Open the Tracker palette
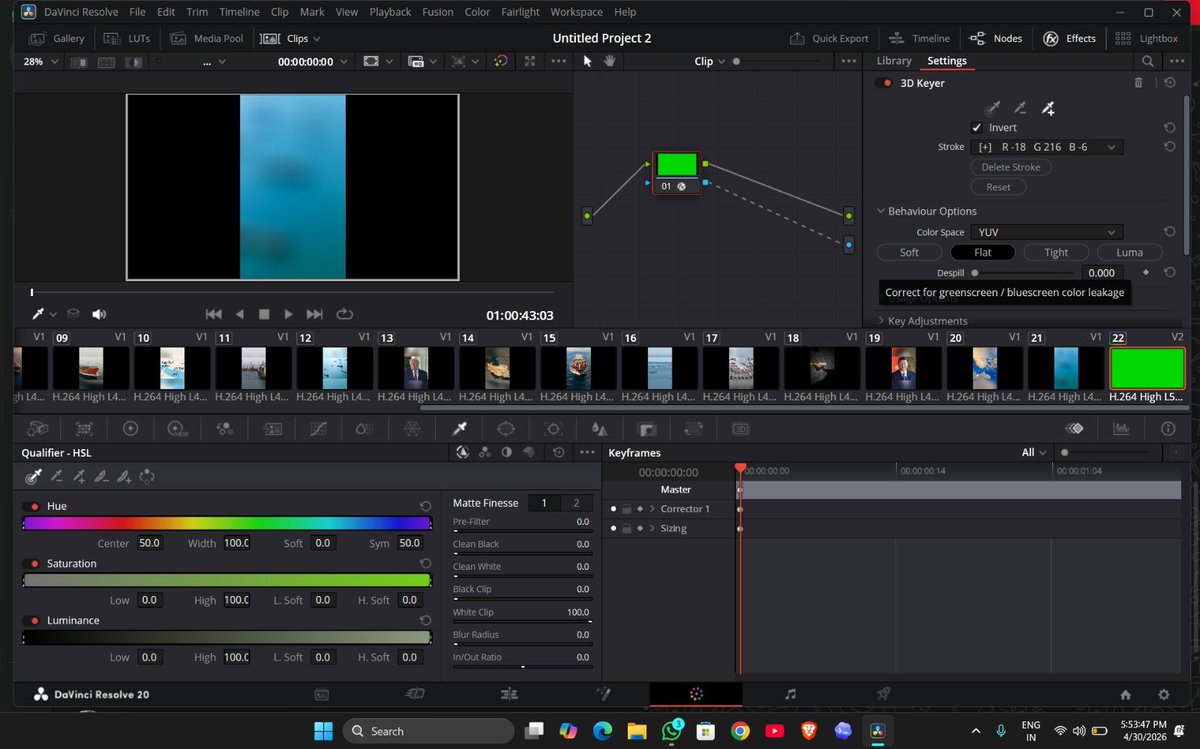Screen dimensions: 1200x749 click(553, 428)
